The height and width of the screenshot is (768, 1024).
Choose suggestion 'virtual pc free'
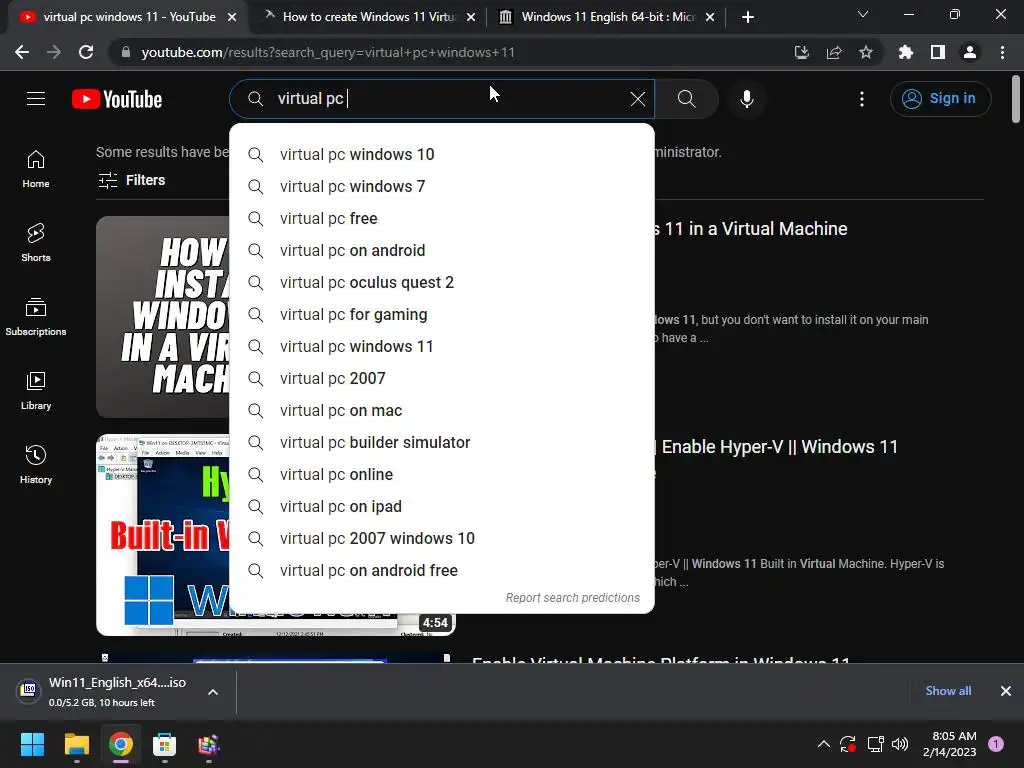[442, 219]
